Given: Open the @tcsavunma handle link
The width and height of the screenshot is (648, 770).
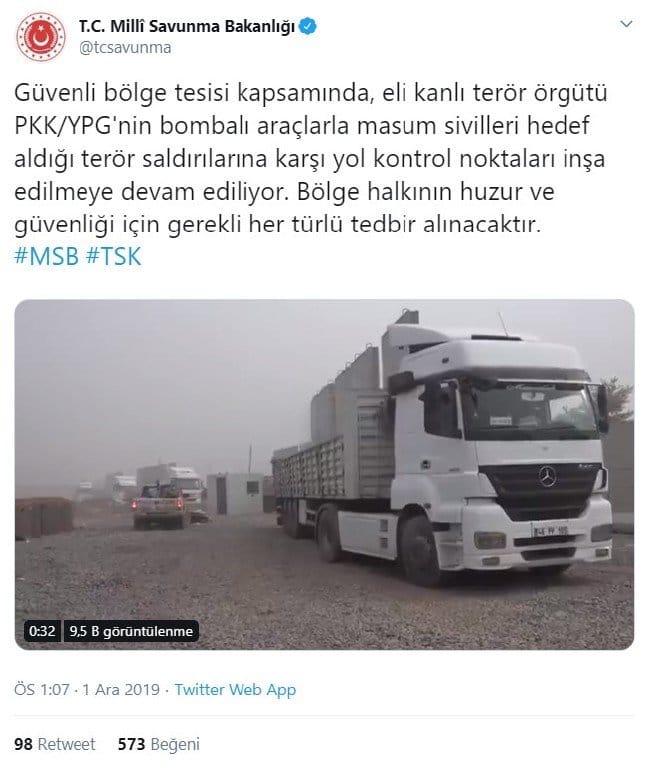Looking at the screenshot, I should 125,48.
